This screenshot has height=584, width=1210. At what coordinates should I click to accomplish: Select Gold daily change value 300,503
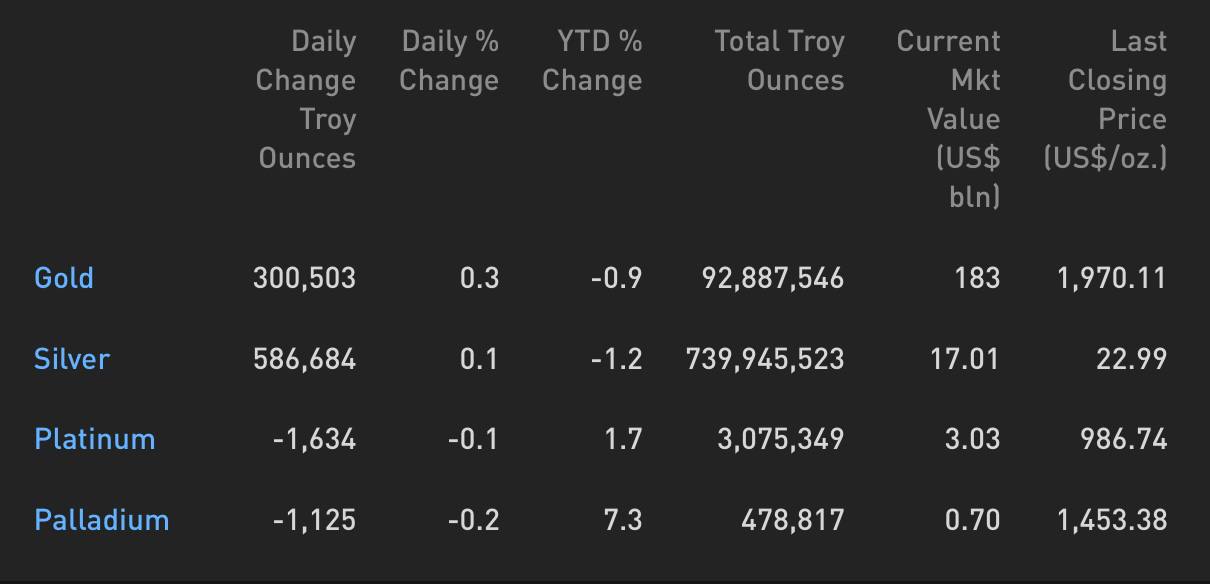tap(304, 278)
